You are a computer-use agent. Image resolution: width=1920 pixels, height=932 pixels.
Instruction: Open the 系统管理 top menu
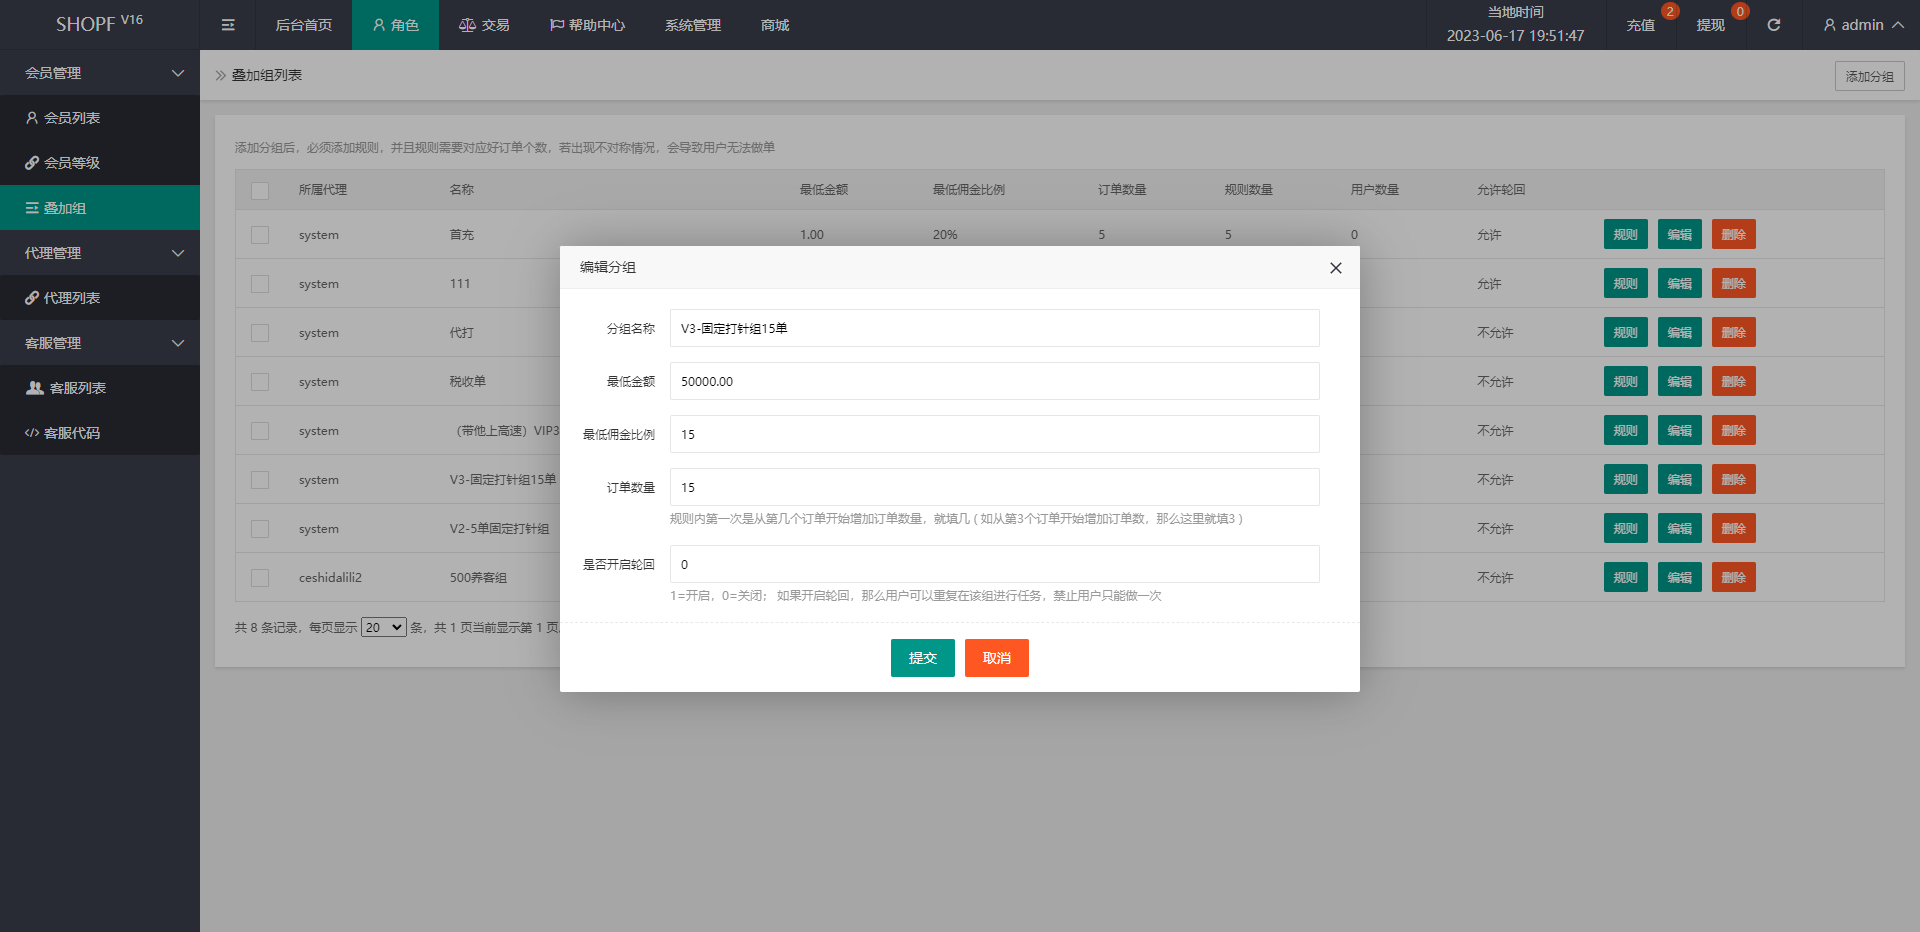(x=692, y=25)
